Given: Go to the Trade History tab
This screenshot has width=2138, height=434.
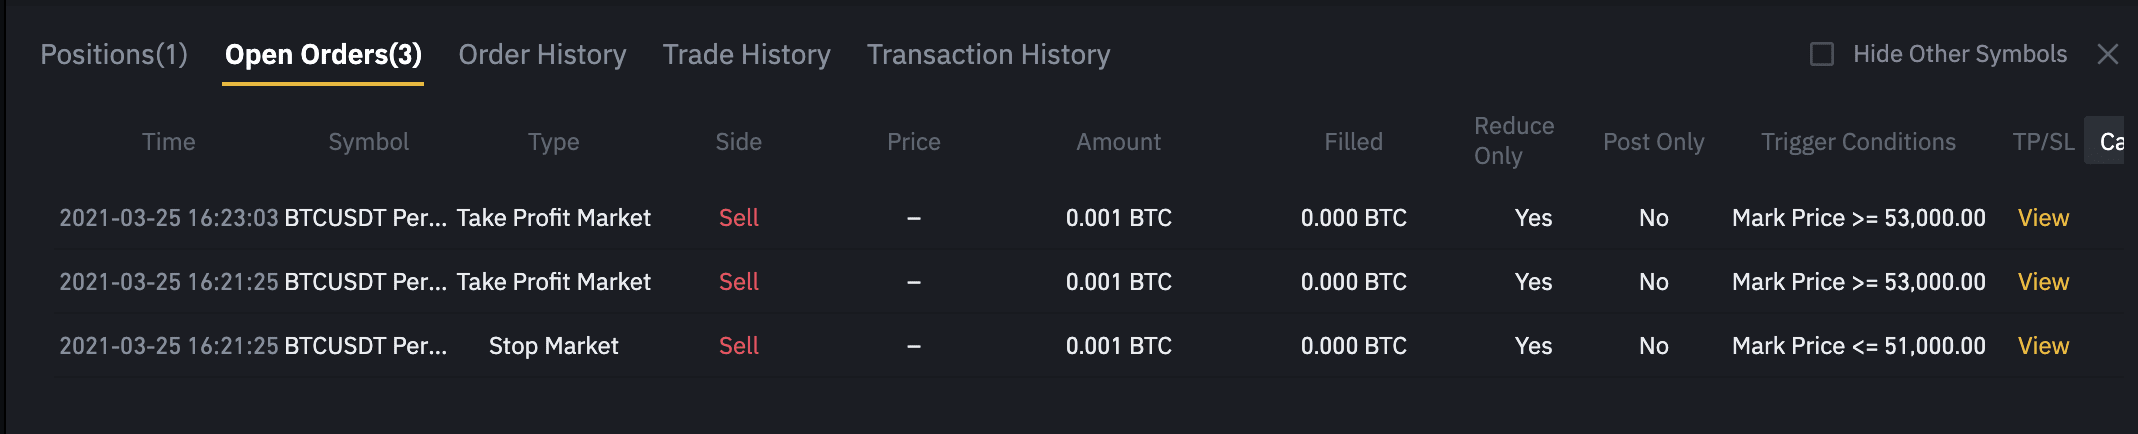Looking at the screenshot, I should [x=746, y=54].
